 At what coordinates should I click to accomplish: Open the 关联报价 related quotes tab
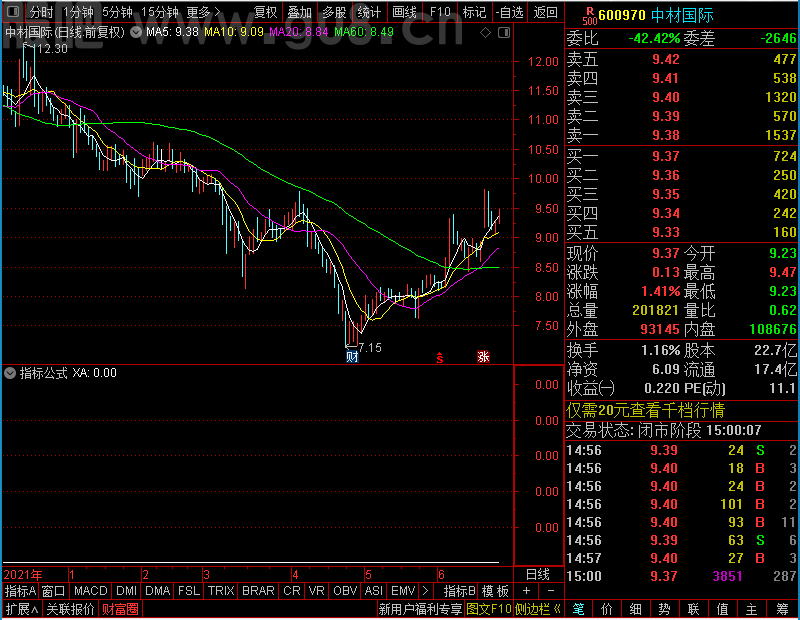(x=70, y=609)
